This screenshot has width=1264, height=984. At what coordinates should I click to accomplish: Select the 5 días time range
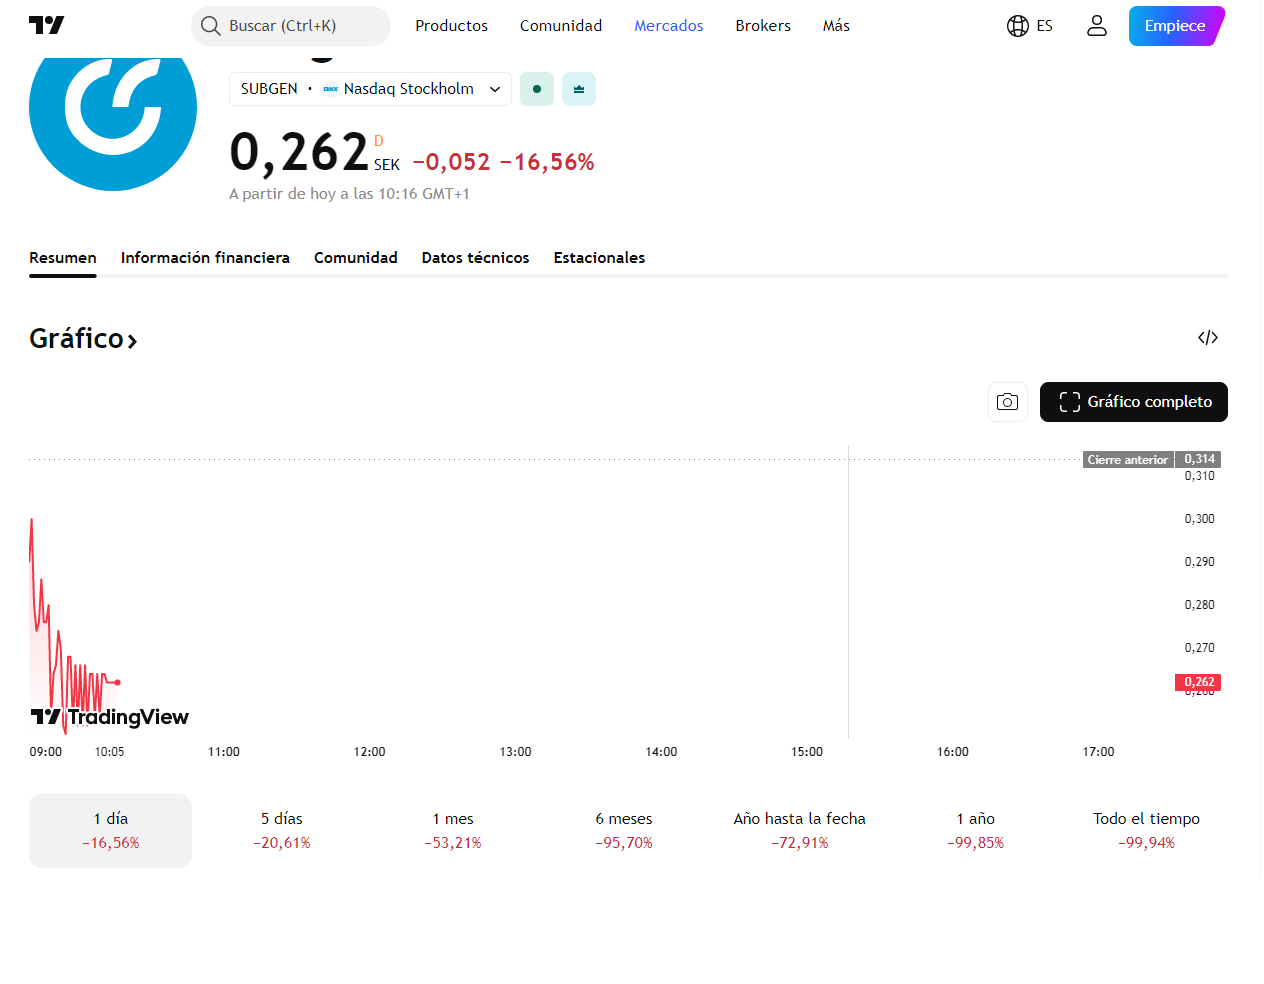pyautogui.click(x=282, y=831)
